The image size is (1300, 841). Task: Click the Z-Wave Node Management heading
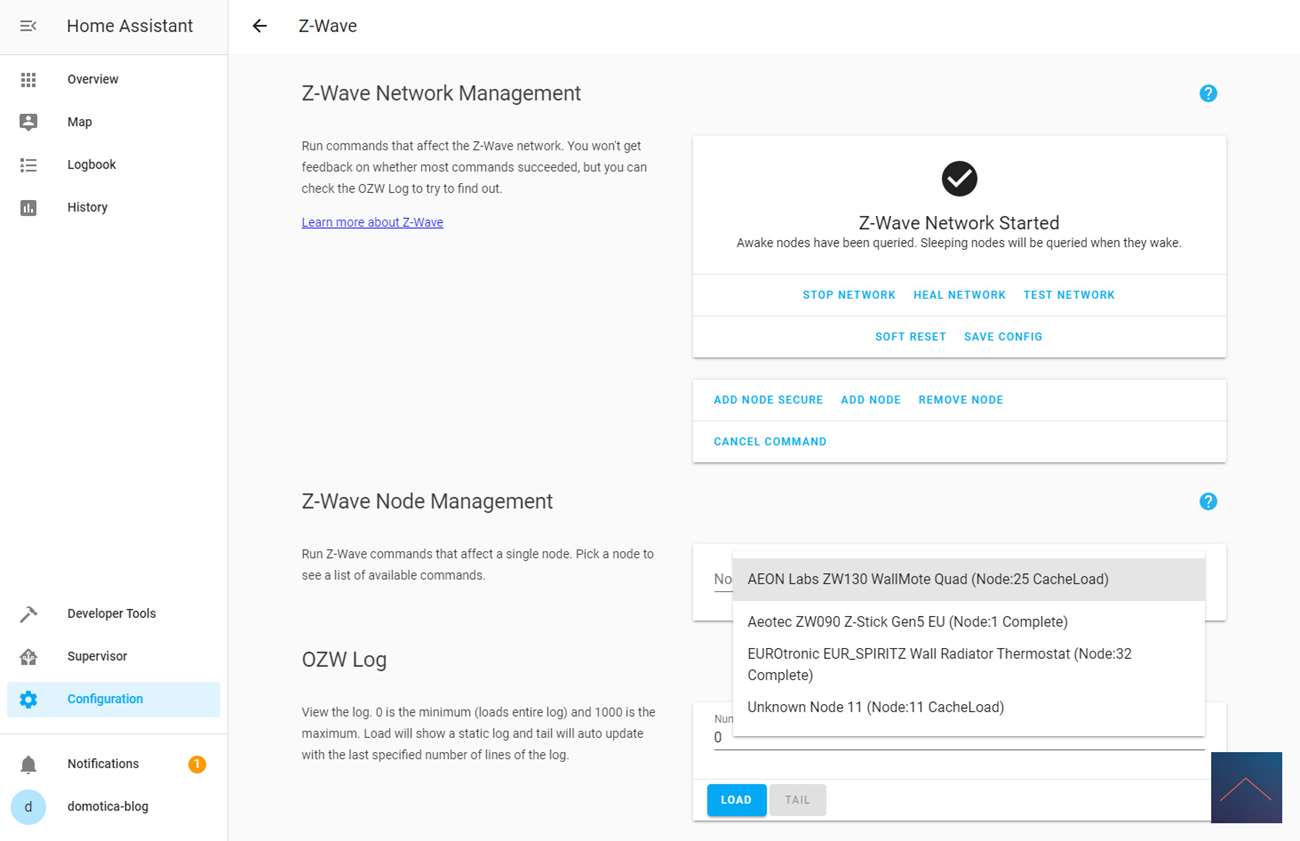click(427, 501)
